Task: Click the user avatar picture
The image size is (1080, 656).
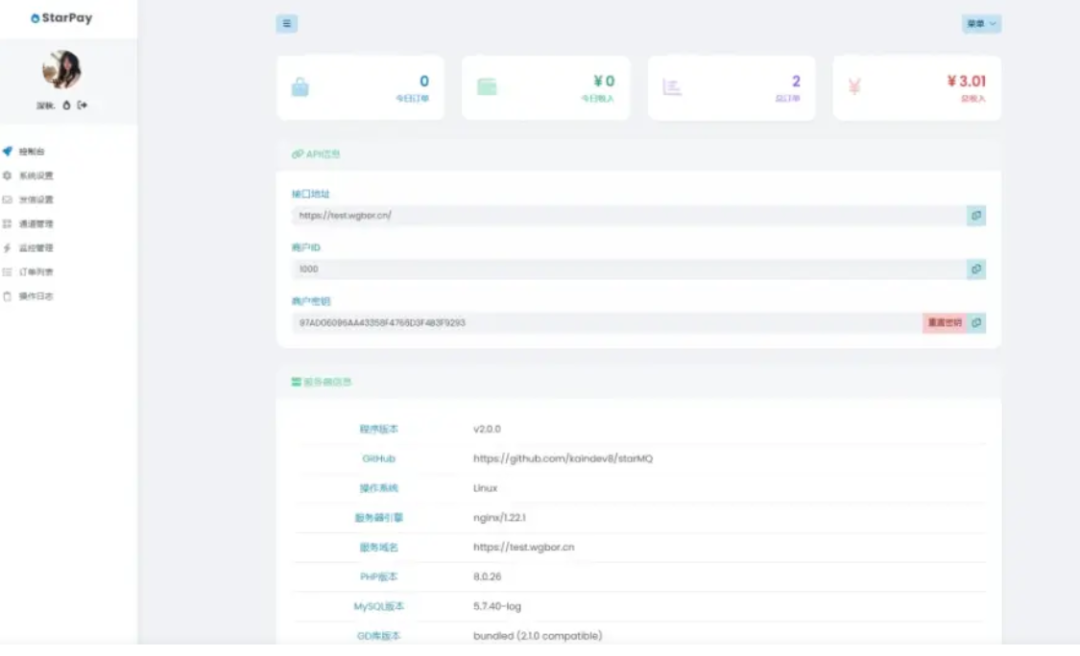Action: (x=61, y=70)
